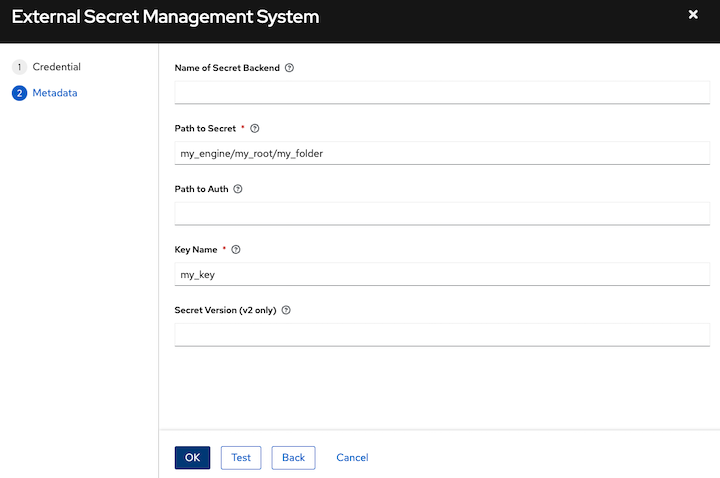Screen dimensions: 720x478
Task: Click the step 2 number badge
Action: pyautogui.click(x=19, y=93)
